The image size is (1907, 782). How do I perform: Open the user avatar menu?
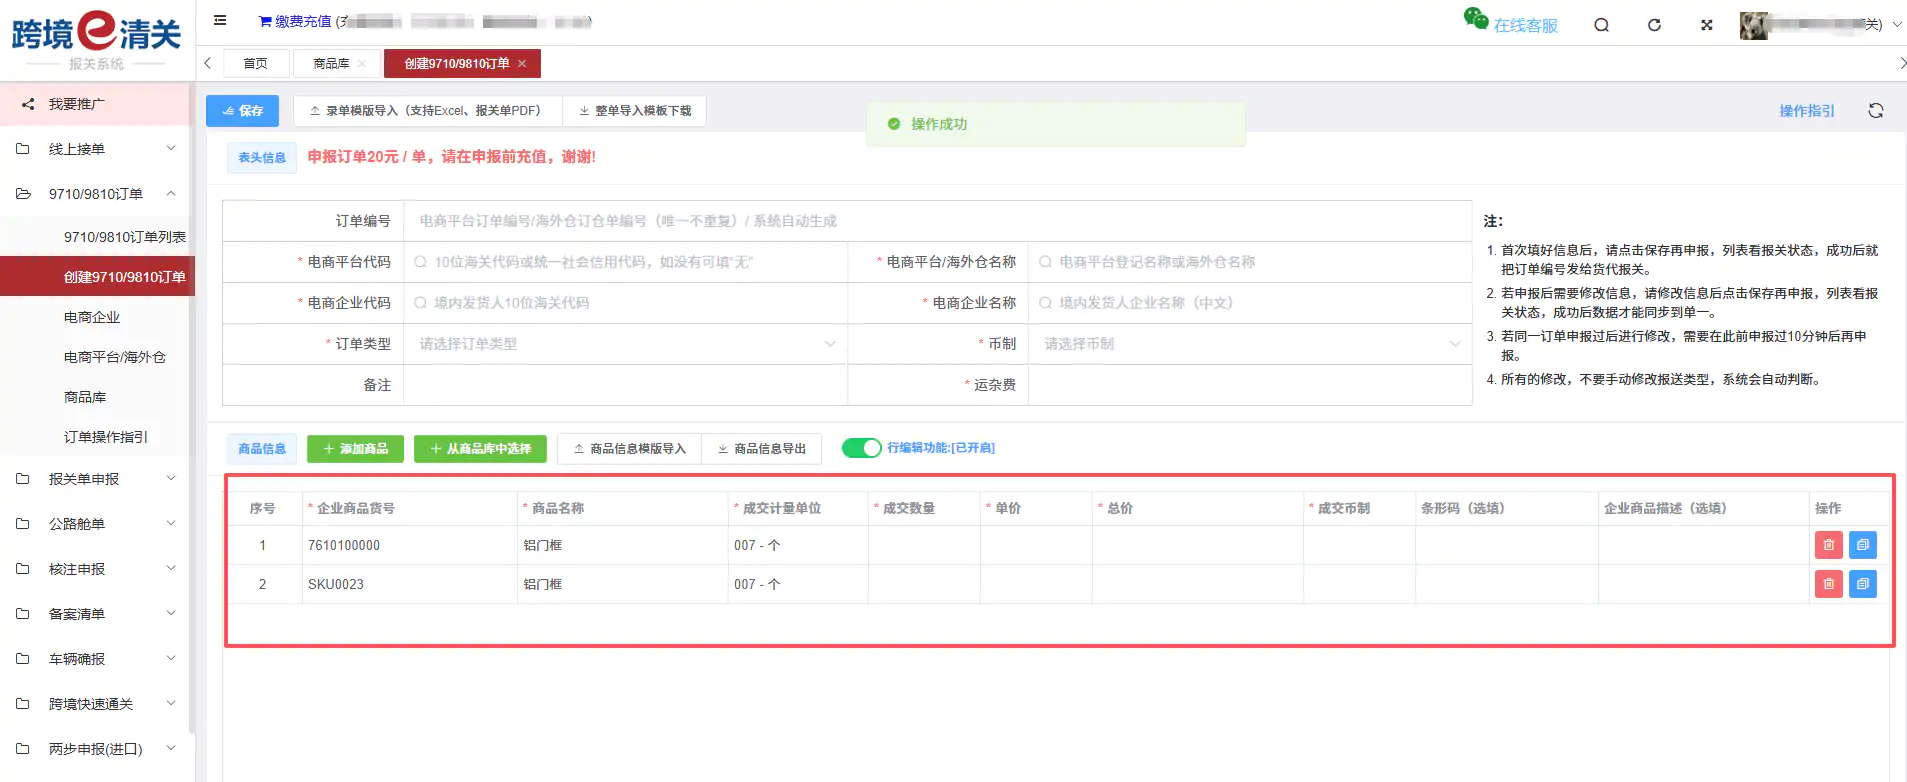(x=1820, y=25)
